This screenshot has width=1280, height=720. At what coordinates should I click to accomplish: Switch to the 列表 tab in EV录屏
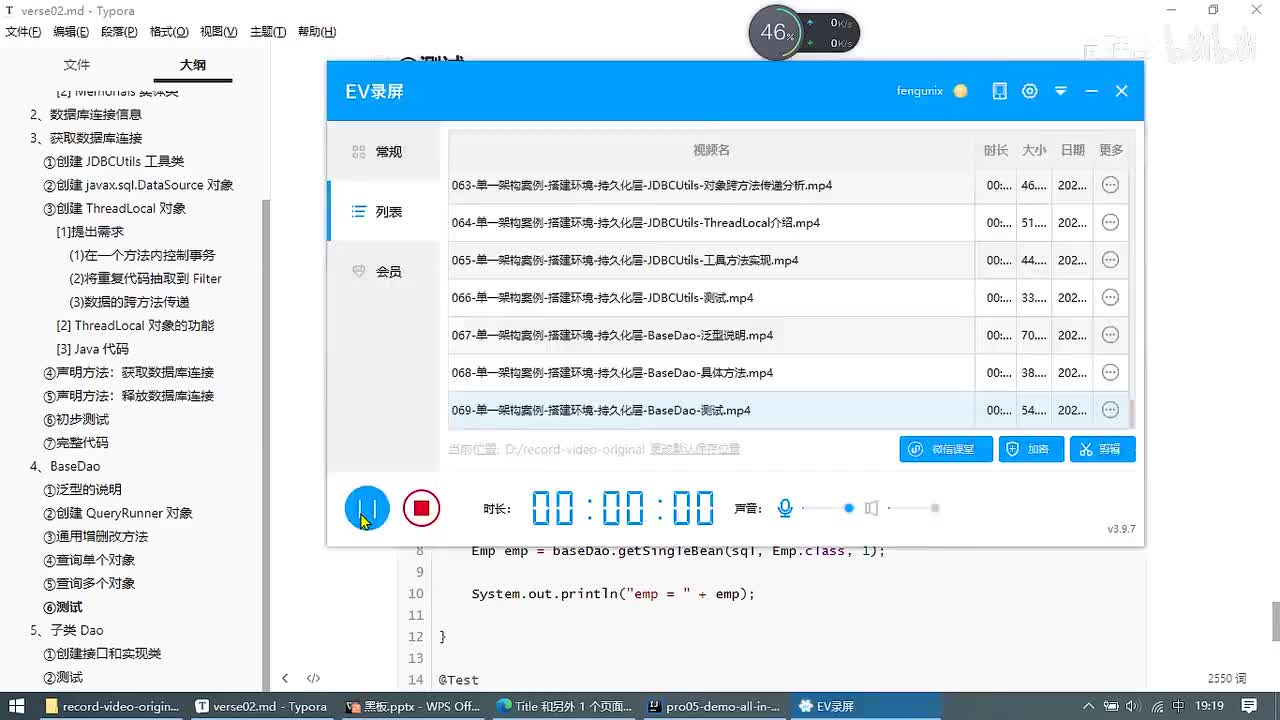click(384, 212)
